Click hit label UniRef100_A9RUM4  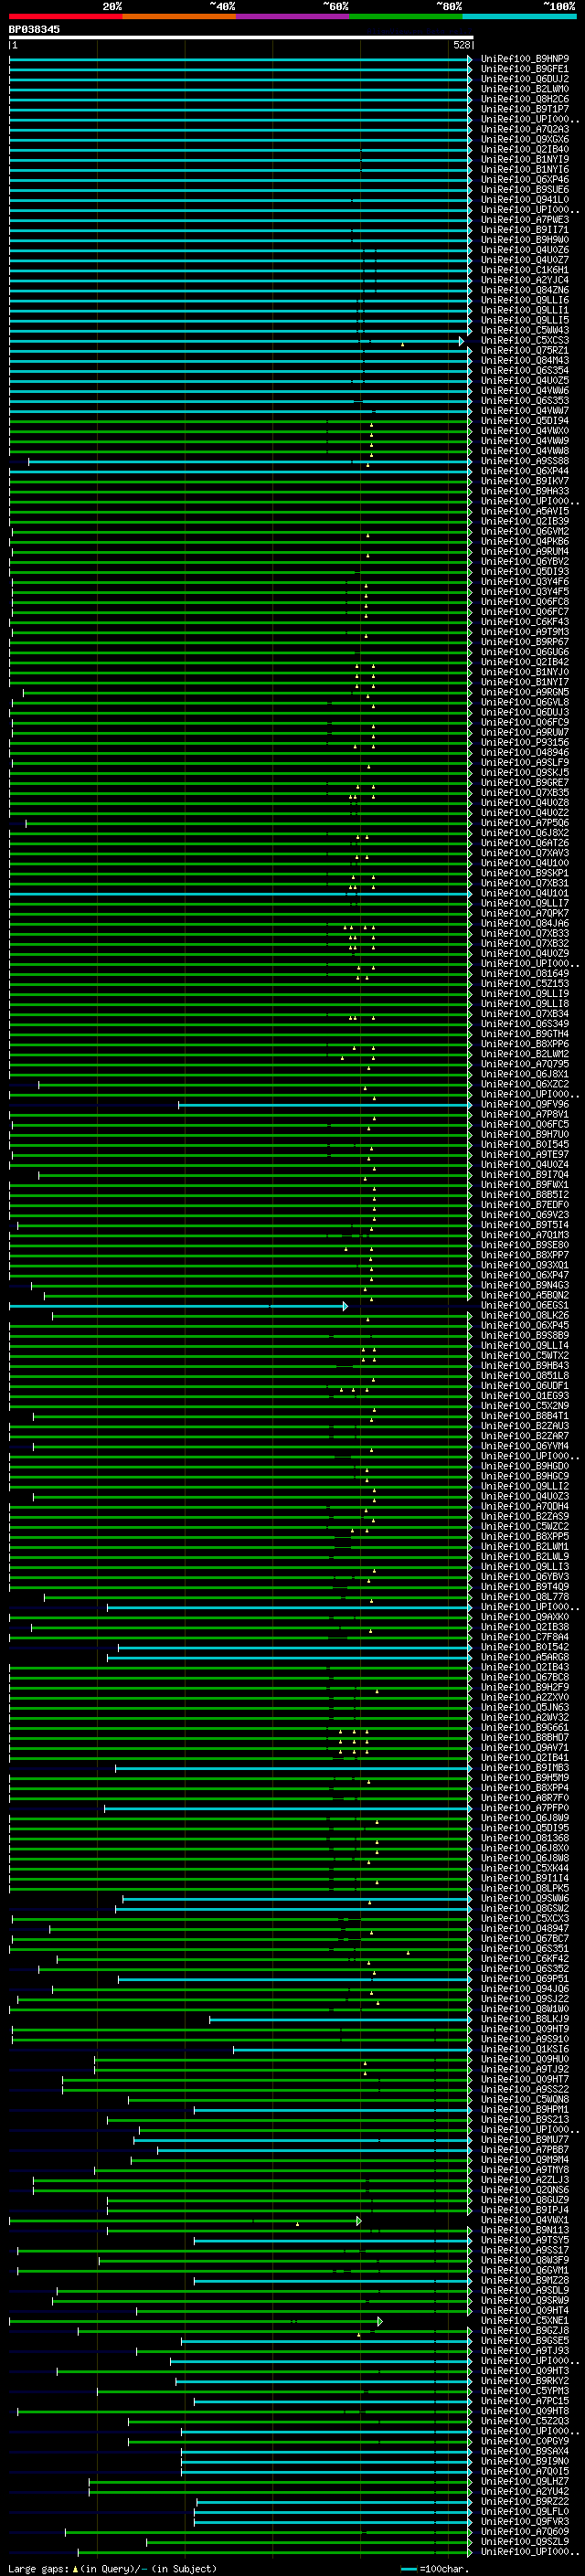(x=525, y=552)
